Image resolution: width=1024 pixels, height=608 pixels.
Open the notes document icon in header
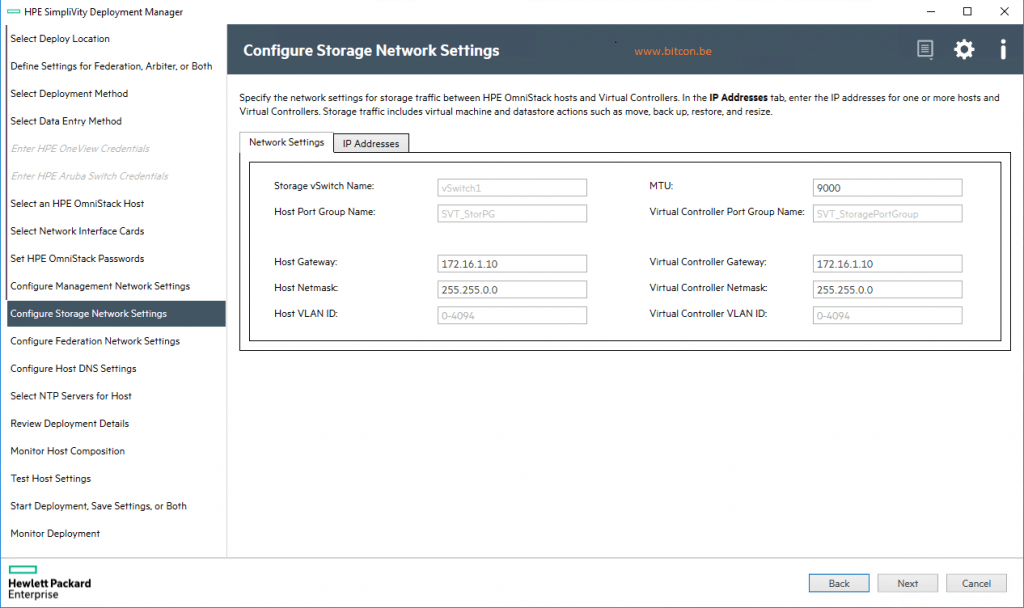click(925, 50)
